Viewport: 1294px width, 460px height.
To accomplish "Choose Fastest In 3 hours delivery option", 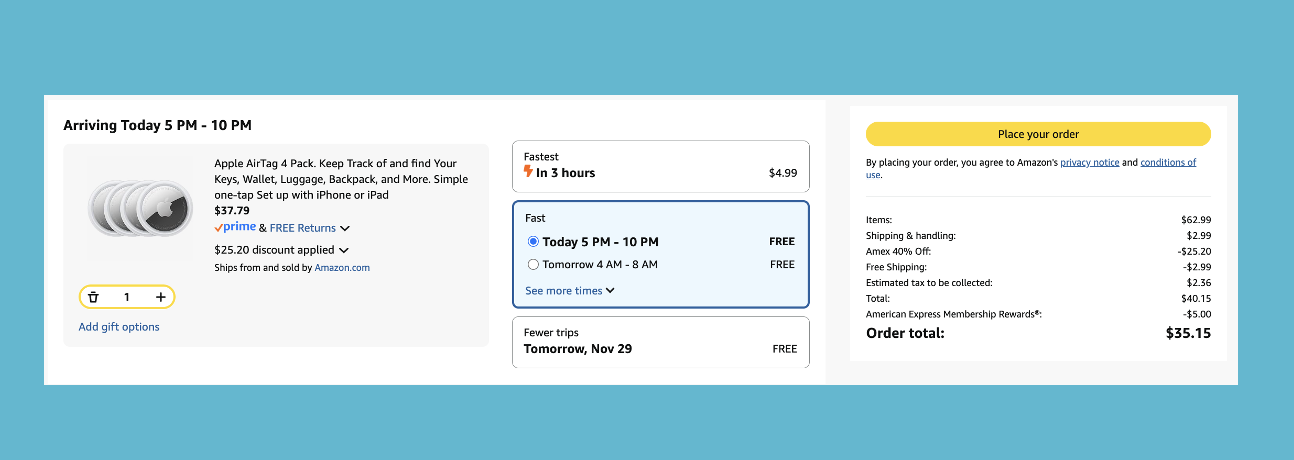I will point(661,166).
